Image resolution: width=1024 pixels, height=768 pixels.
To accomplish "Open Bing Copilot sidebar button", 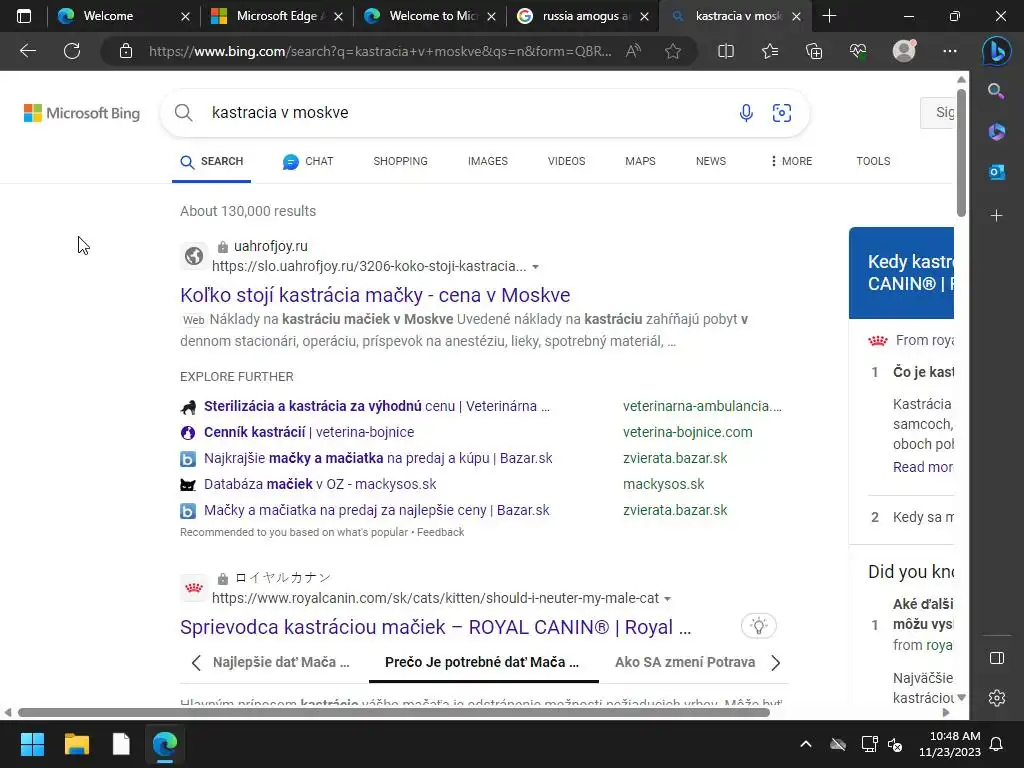I will point(996,51).
